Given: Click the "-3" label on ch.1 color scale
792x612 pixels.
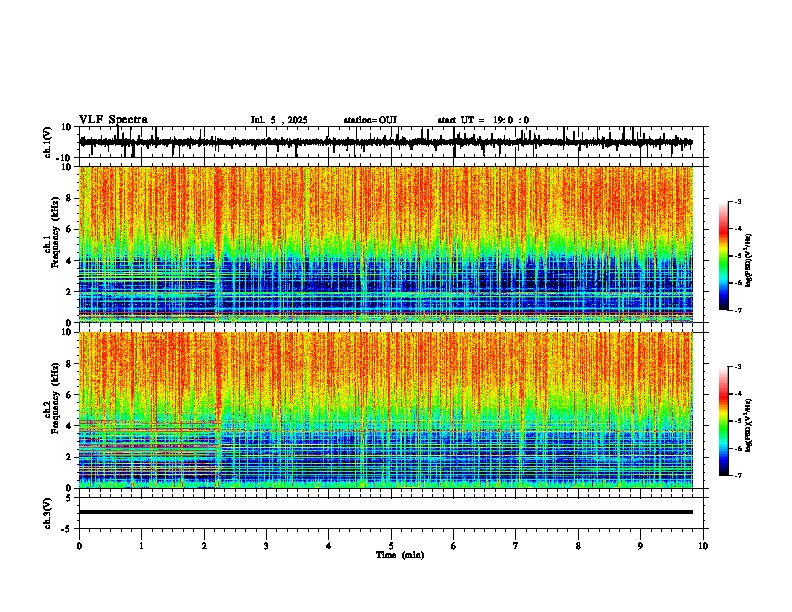Looking at the screenshot, I should 737,202.
